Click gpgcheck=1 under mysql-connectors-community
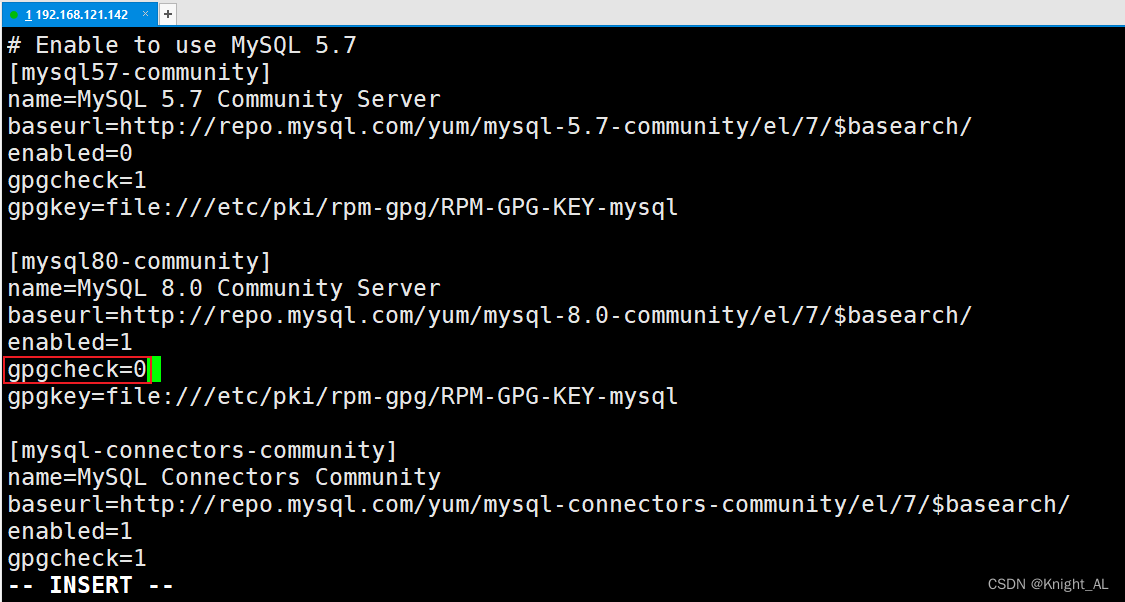The width and height of the screenshot is (1125, 602). point(75,558)
